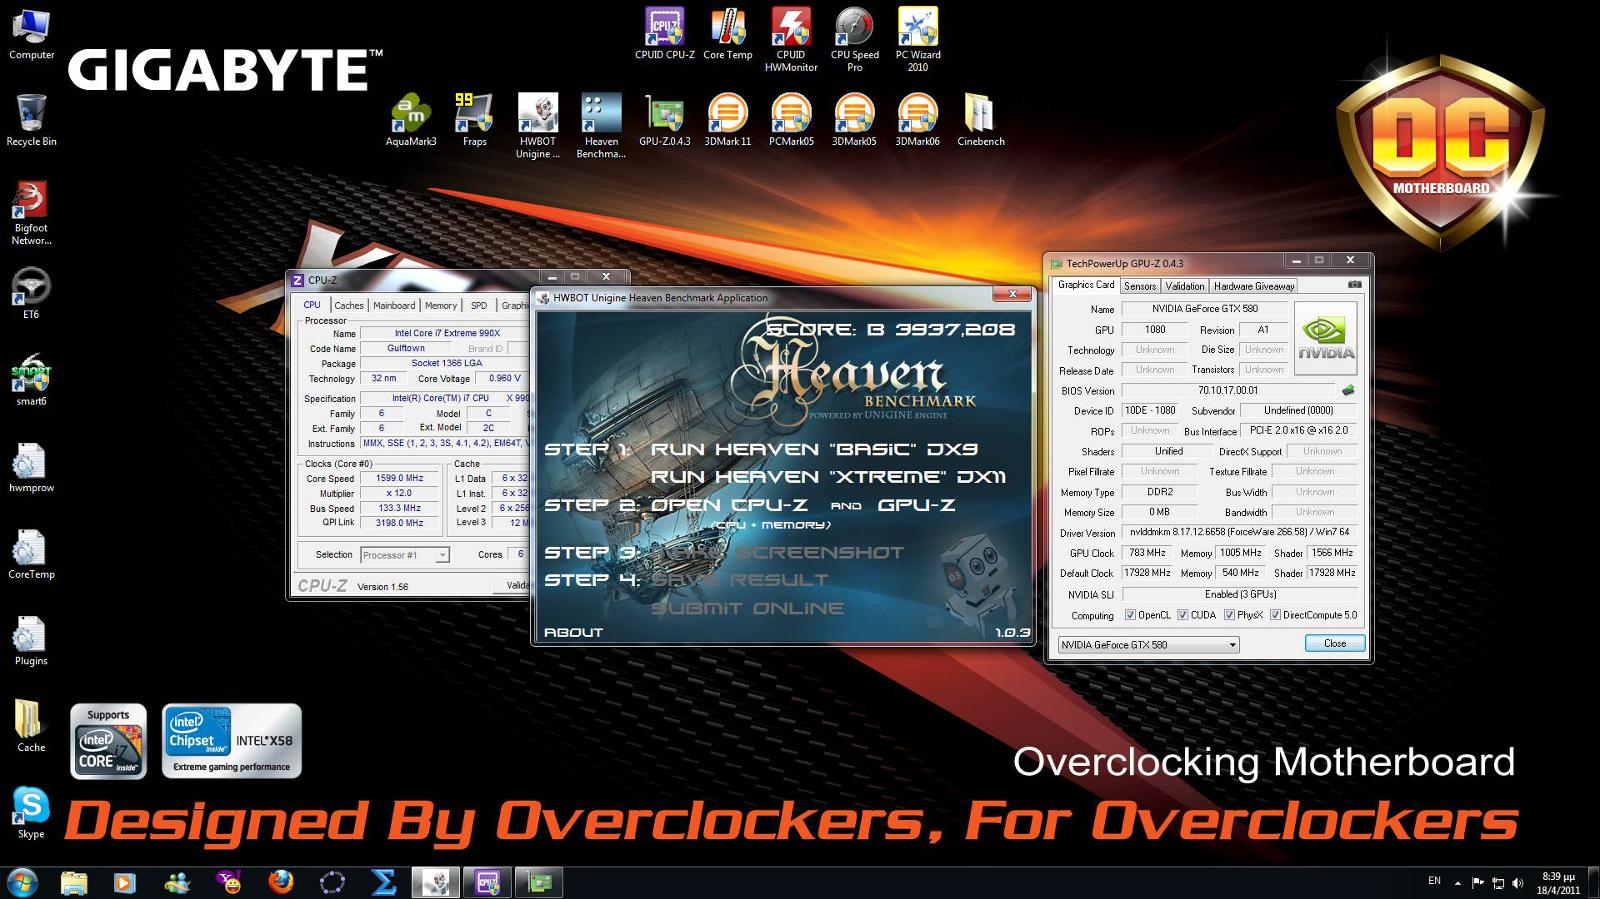Open the Validation tab in GPU-Z
1600x899 pixels.
pyautogui.click(x=1185, y=286)
